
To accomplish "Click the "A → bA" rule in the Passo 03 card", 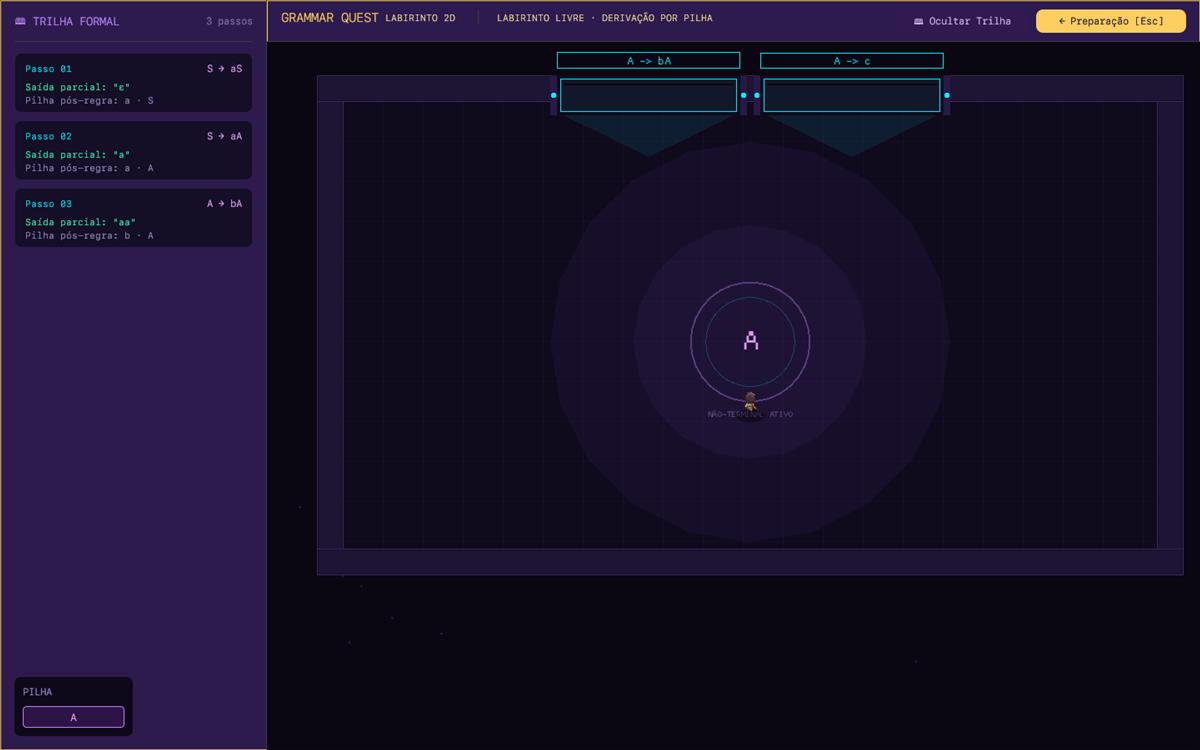I will pyautogui.click(x=225, y=204).
